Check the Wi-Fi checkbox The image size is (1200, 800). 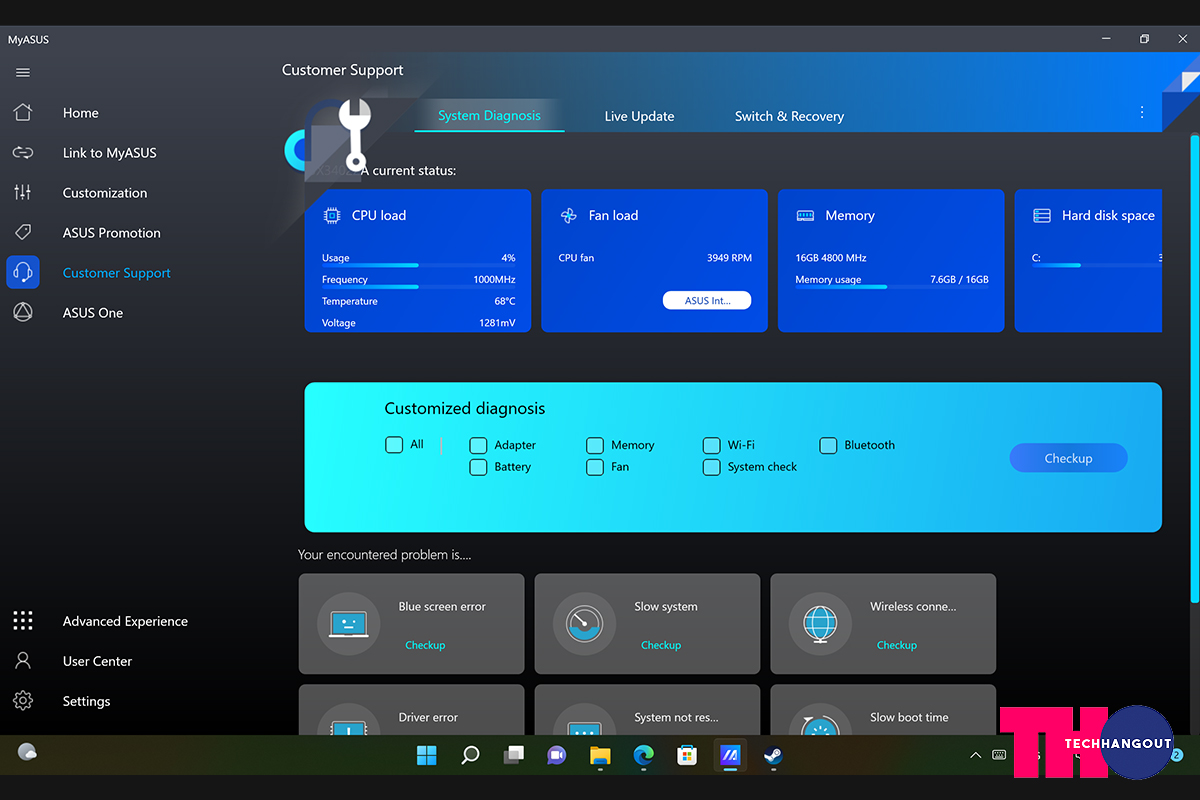coord(711,446)
